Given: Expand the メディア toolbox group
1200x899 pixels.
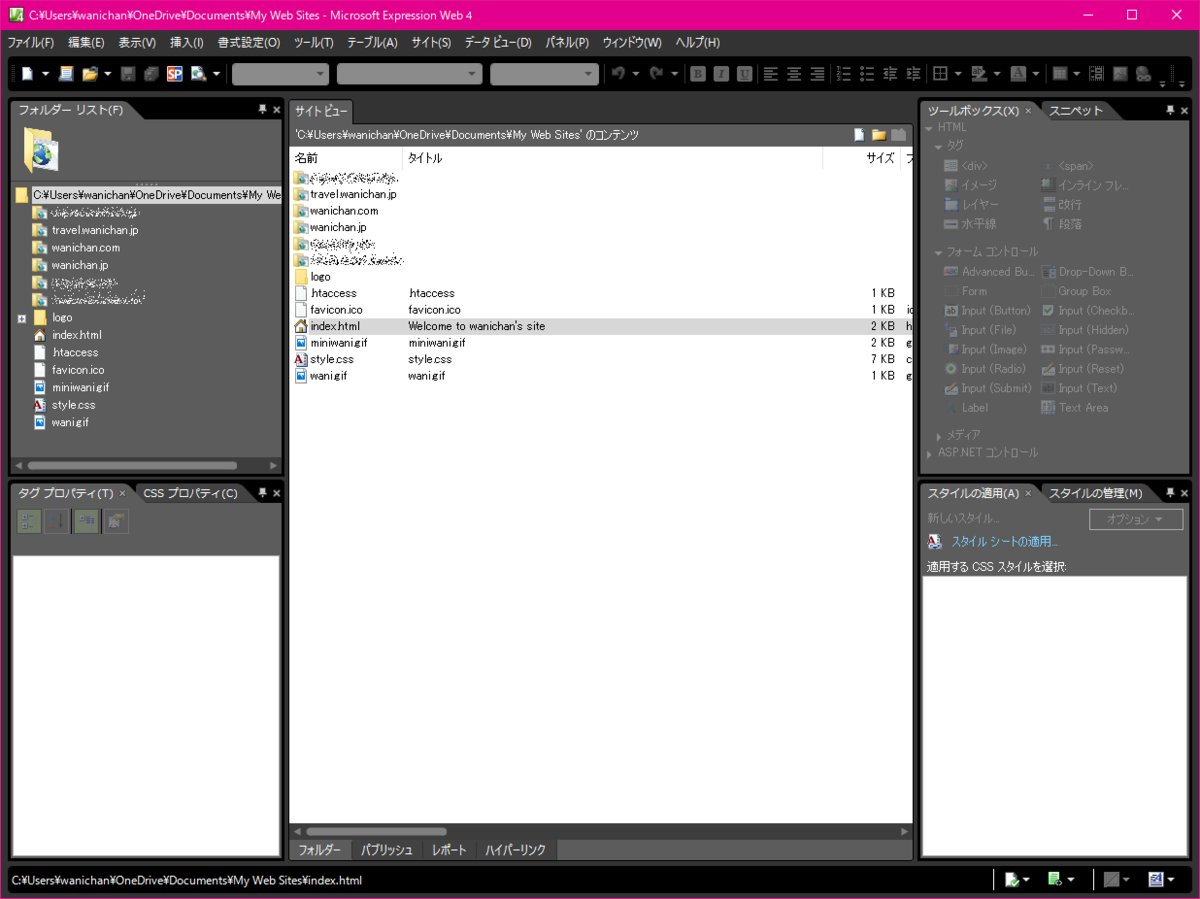Looking at the screenshot, I should click(x=938, y=436).
